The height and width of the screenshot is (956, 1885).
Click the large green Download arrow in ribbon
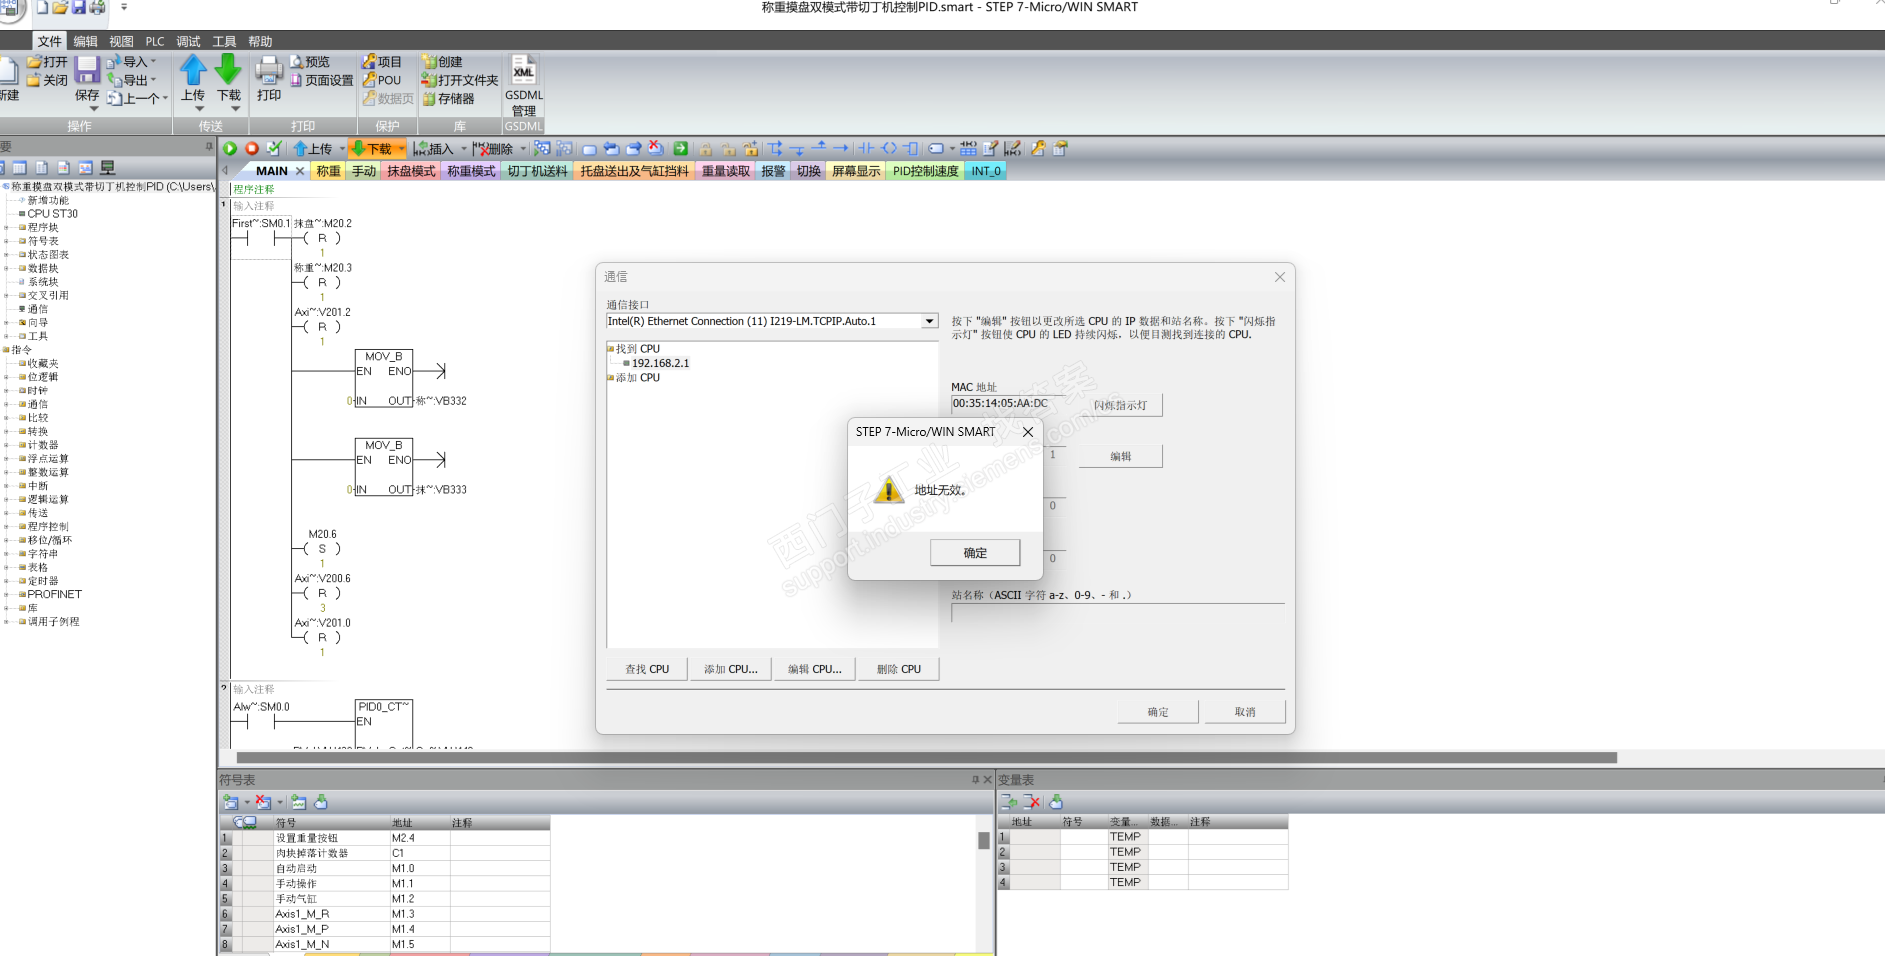click(229, 70)
